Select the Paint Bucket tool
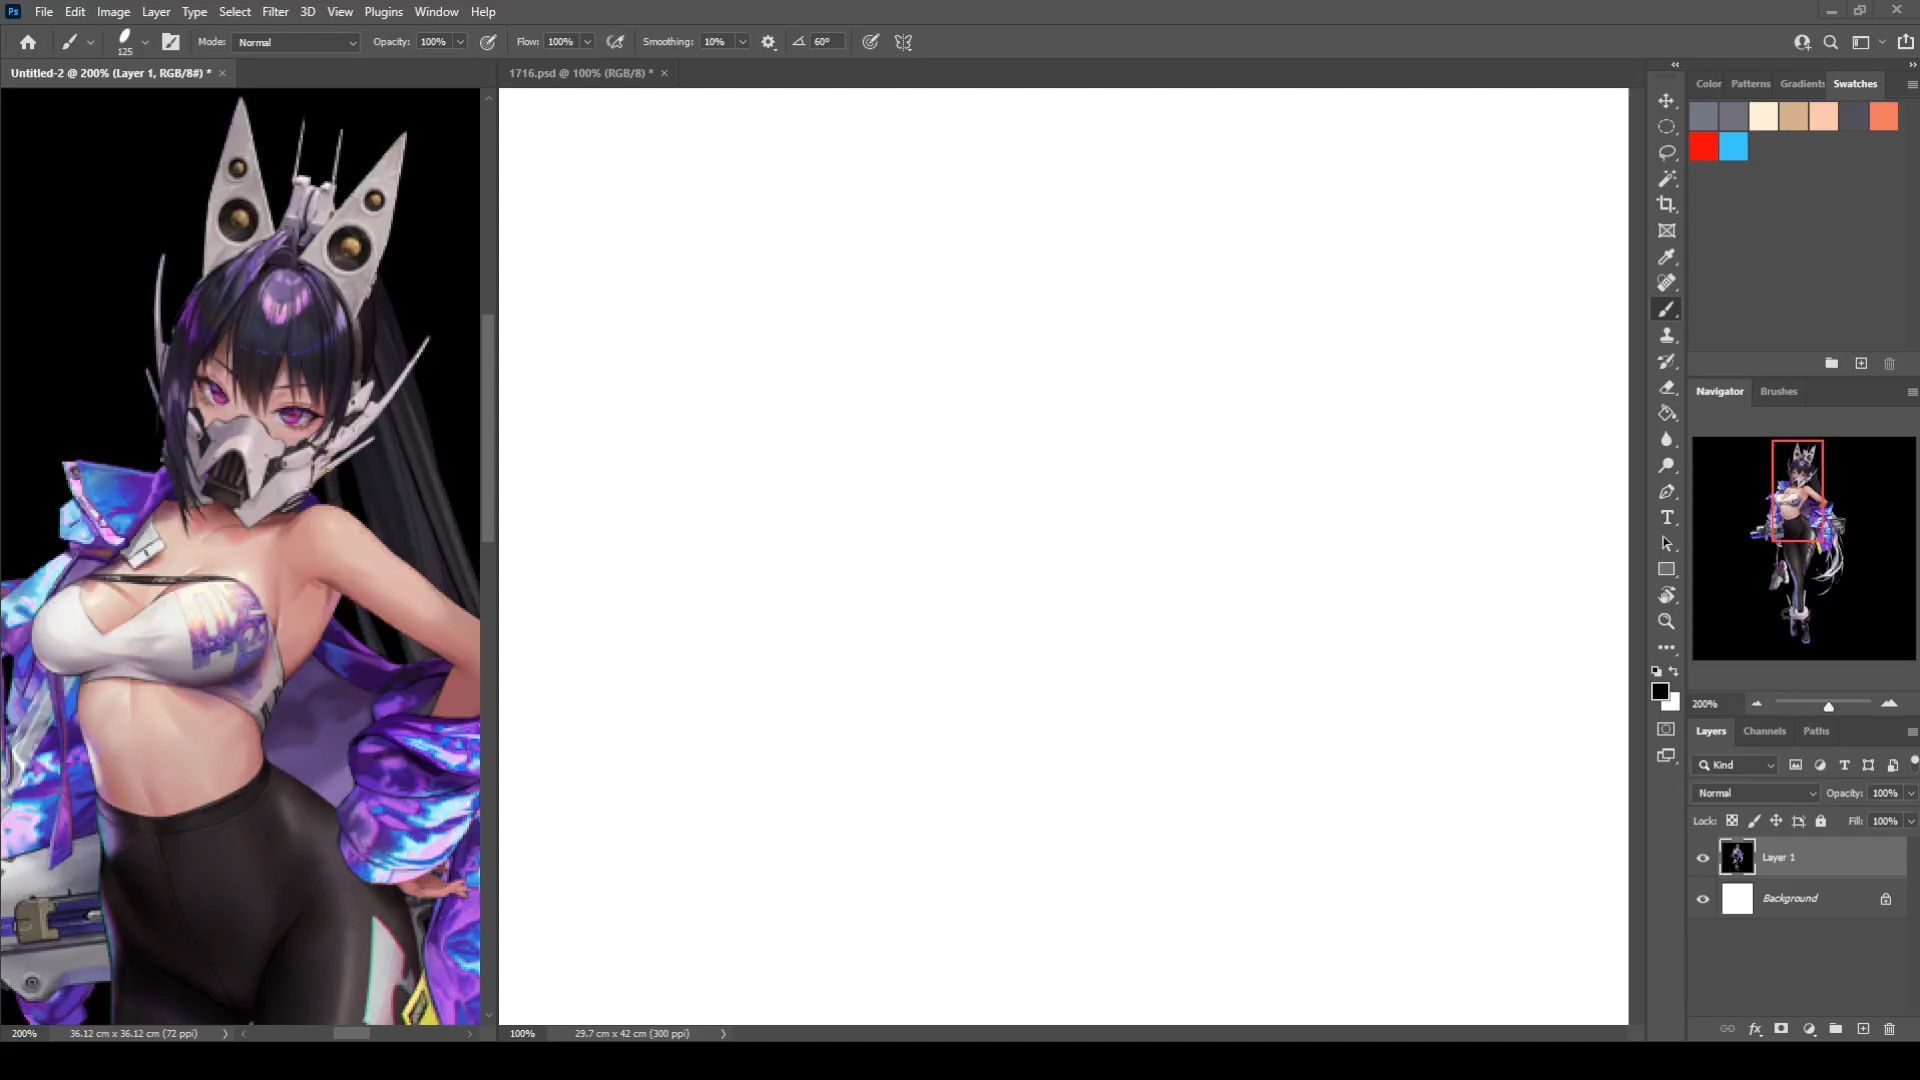The width and height of the screenshot is (1920, 1080). tap(1666, 413)
